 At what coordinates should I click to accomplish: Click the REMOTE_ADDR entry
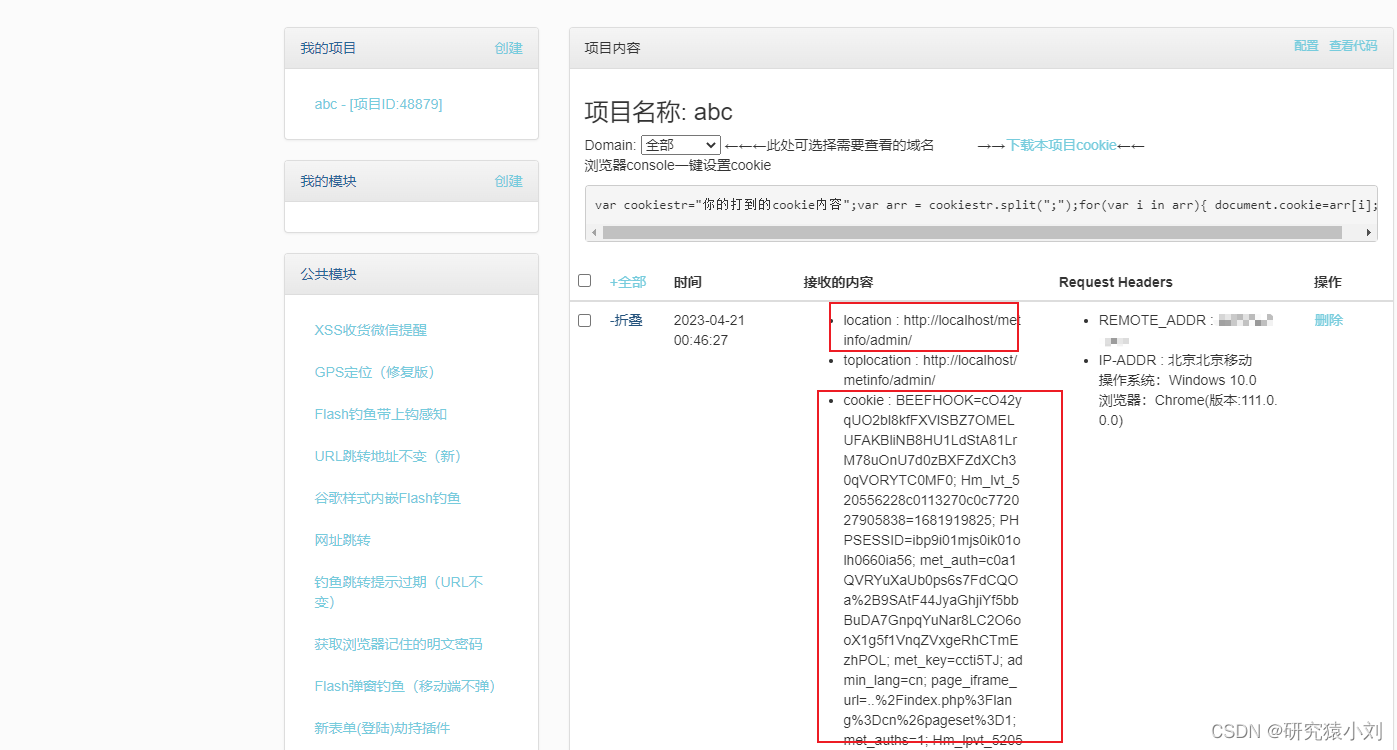click(1186, 330)
